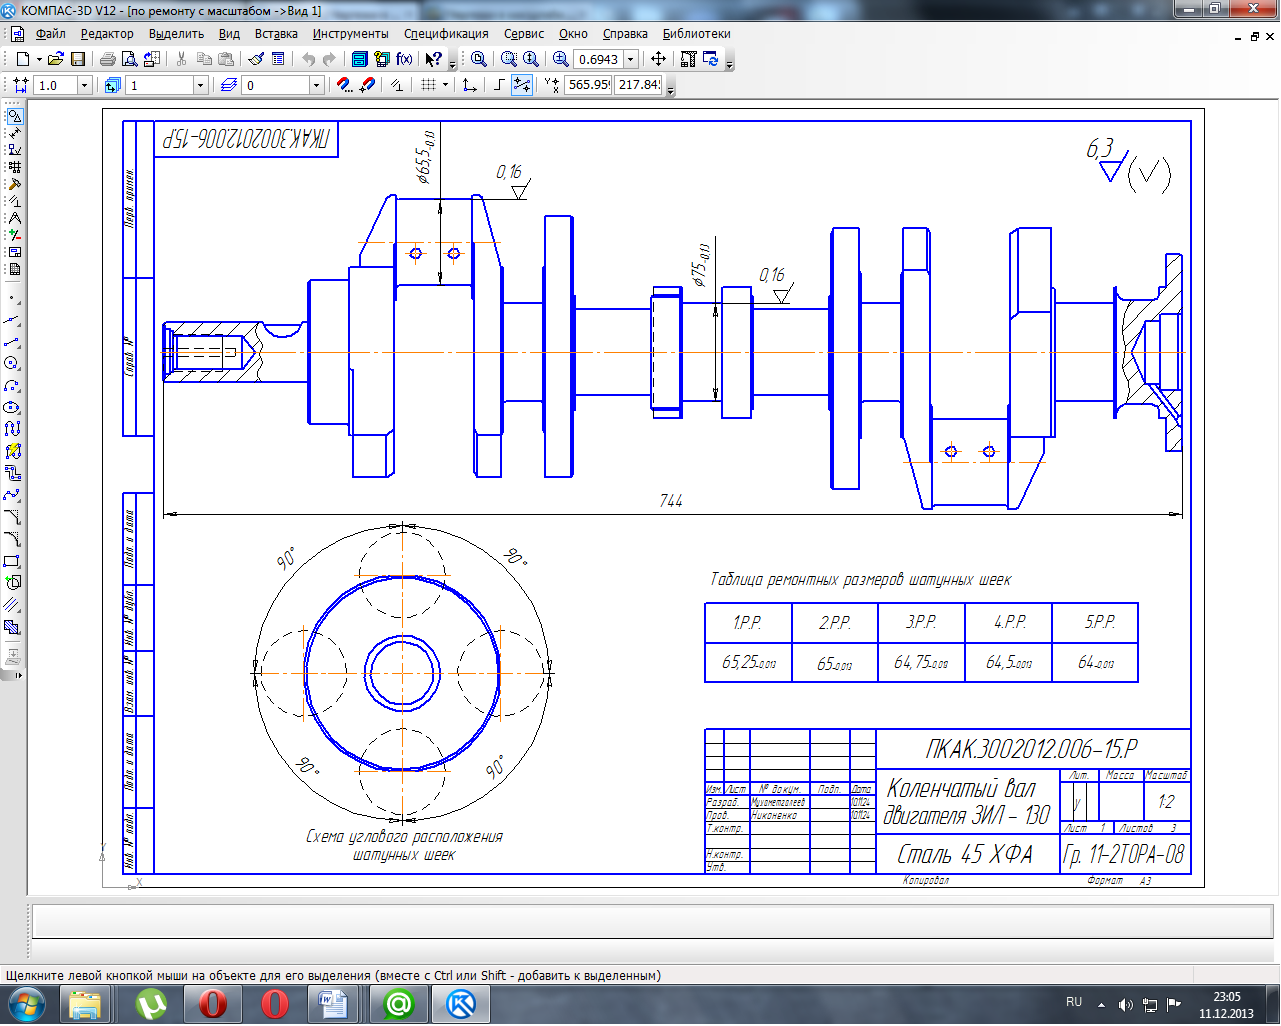Open the f(x) variables icon
Viewport: 1281px width, 1026px height.
(404, 59)
